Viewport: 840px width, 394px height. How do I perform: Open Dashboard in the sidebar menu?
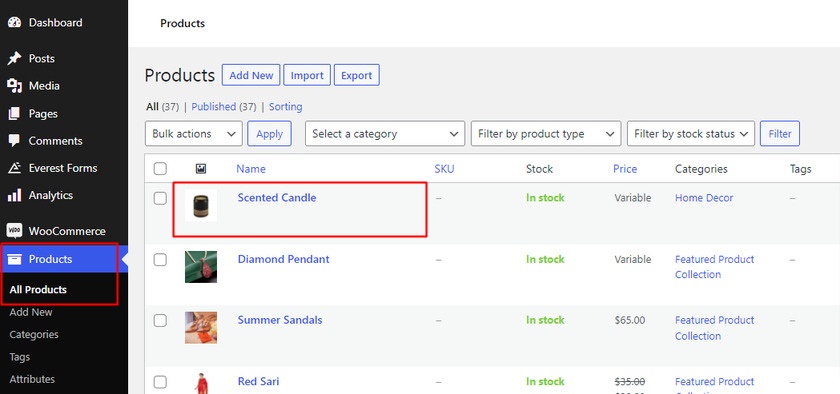pyautogui.click(x=55, y=23)
